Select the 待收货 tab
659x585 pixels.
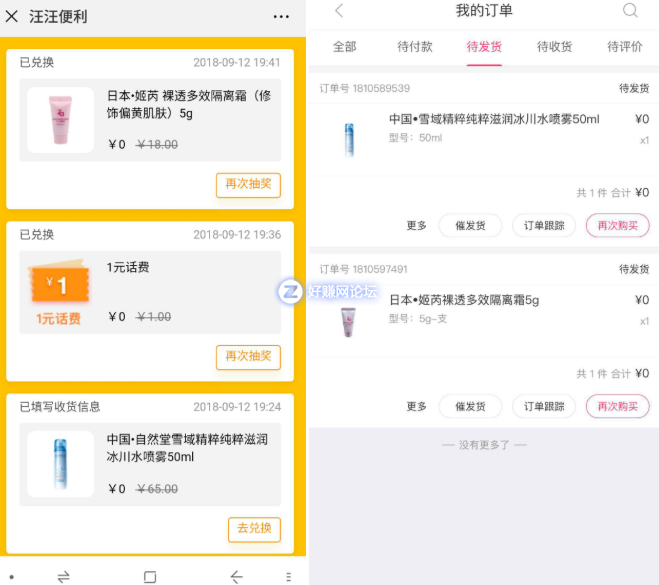click(x=554, y=46)
